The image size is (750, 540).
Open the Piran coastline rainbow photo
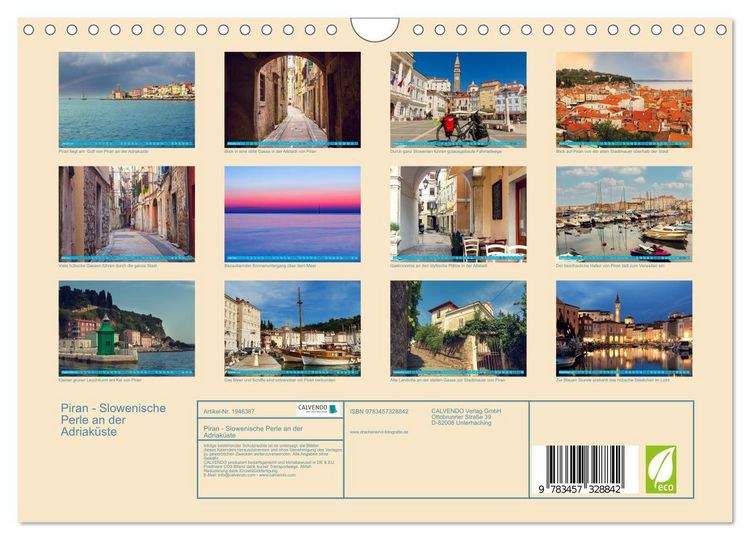pos(127,99)
